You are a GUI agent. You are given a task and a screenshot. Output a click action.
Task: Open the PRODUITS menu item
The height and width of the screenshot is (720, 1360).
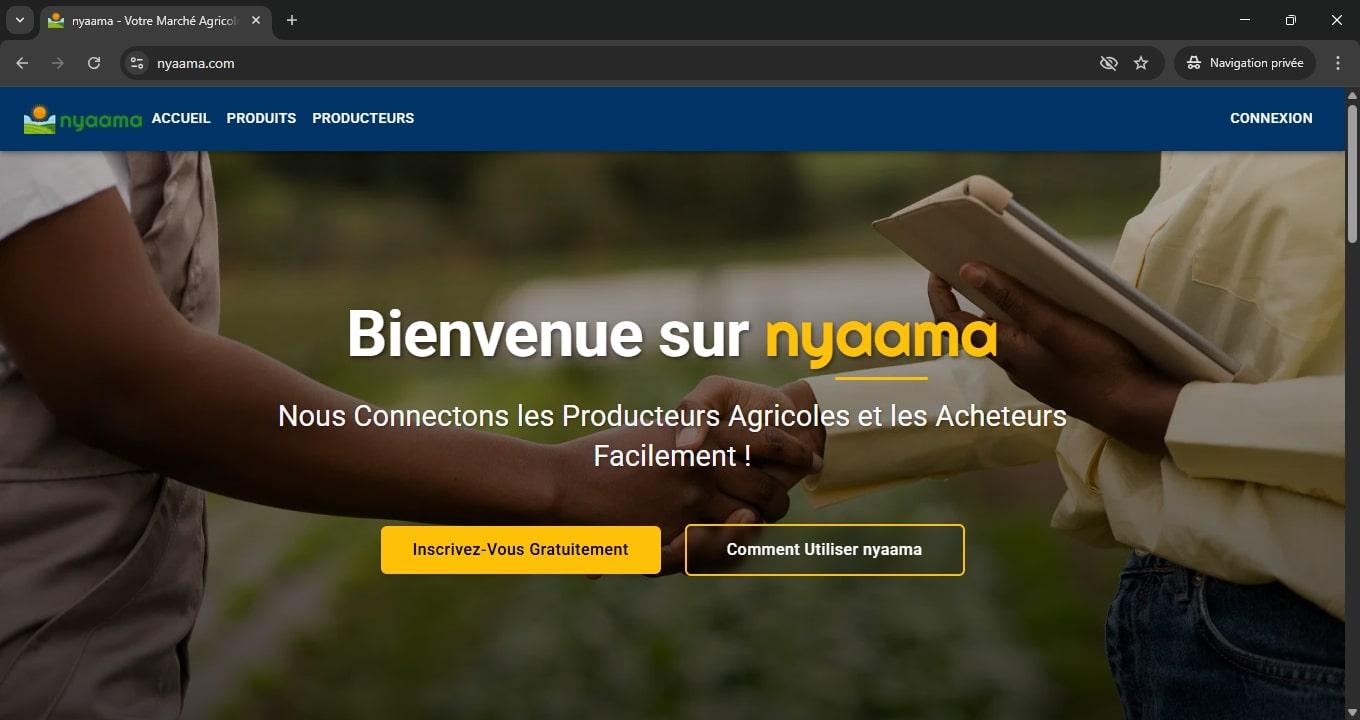point(261,118)
